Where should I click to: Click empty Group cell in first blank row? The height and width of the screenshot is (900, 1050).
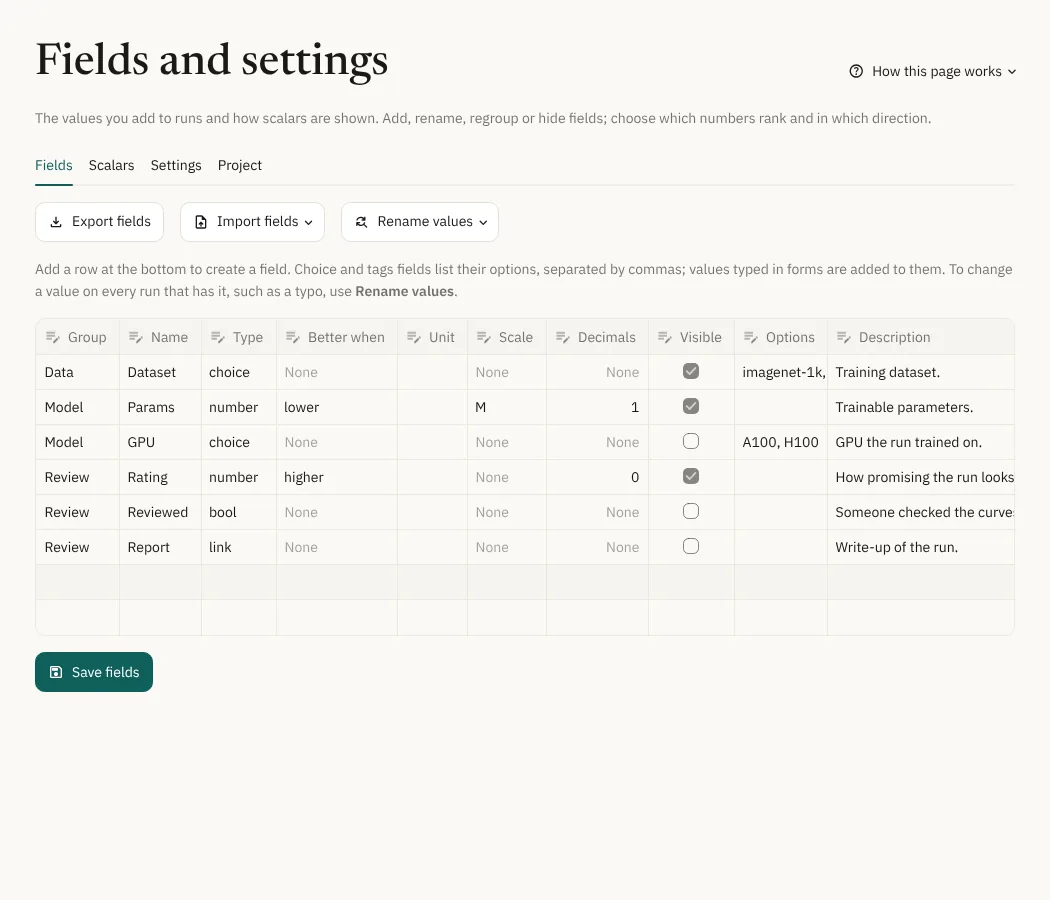tap(78, 582)
